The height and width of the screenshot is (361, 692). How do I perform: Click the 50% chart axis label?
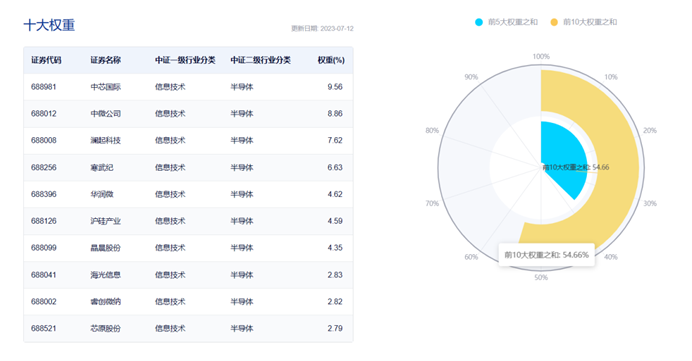[541, 278]
